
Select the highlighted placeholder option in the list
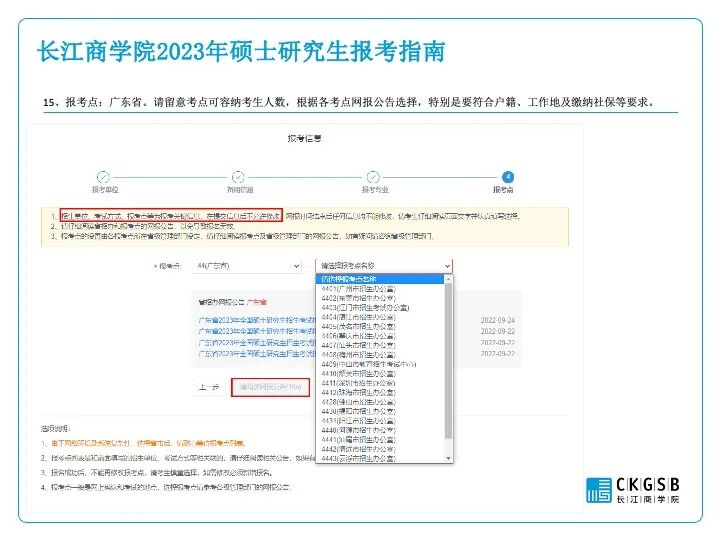[x=380, y=279]
